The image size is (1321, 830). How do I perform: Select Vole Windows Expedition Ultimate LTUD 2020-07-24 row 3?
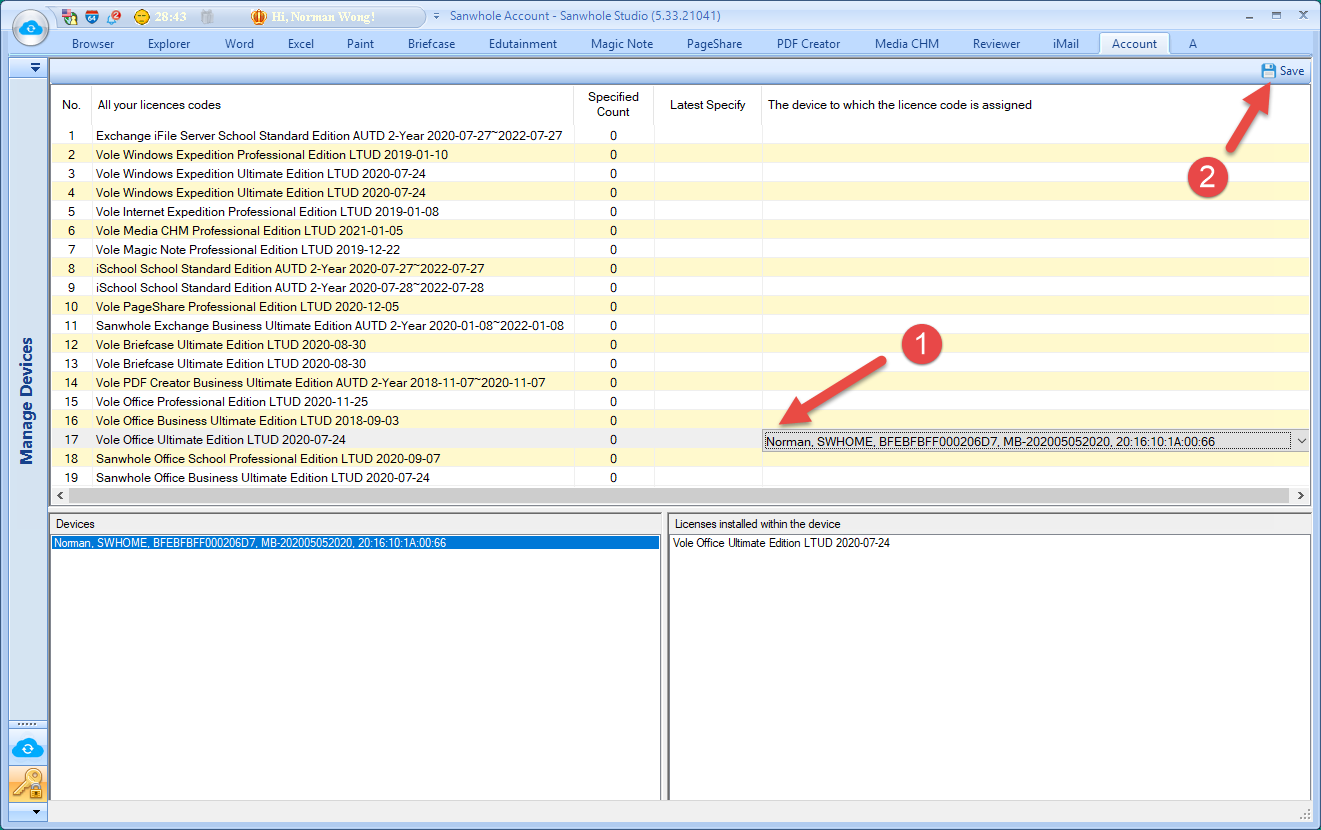coord(680,174)
